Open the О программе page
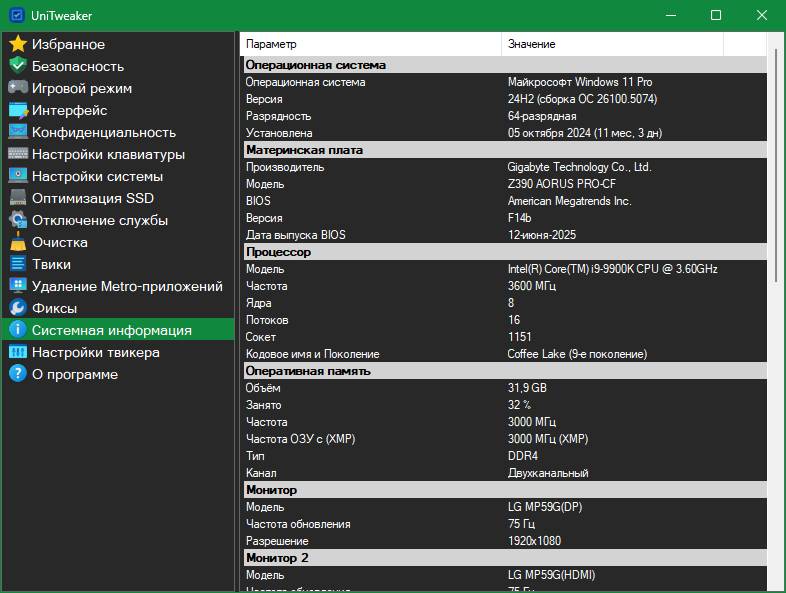 (x=118, y=374)
